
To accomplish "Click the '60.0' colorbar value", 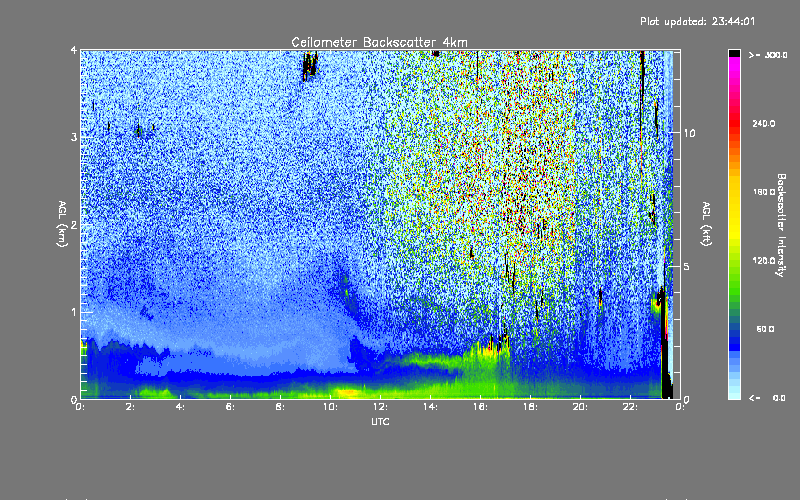I will pyautogui.click(x=765, y=329).
